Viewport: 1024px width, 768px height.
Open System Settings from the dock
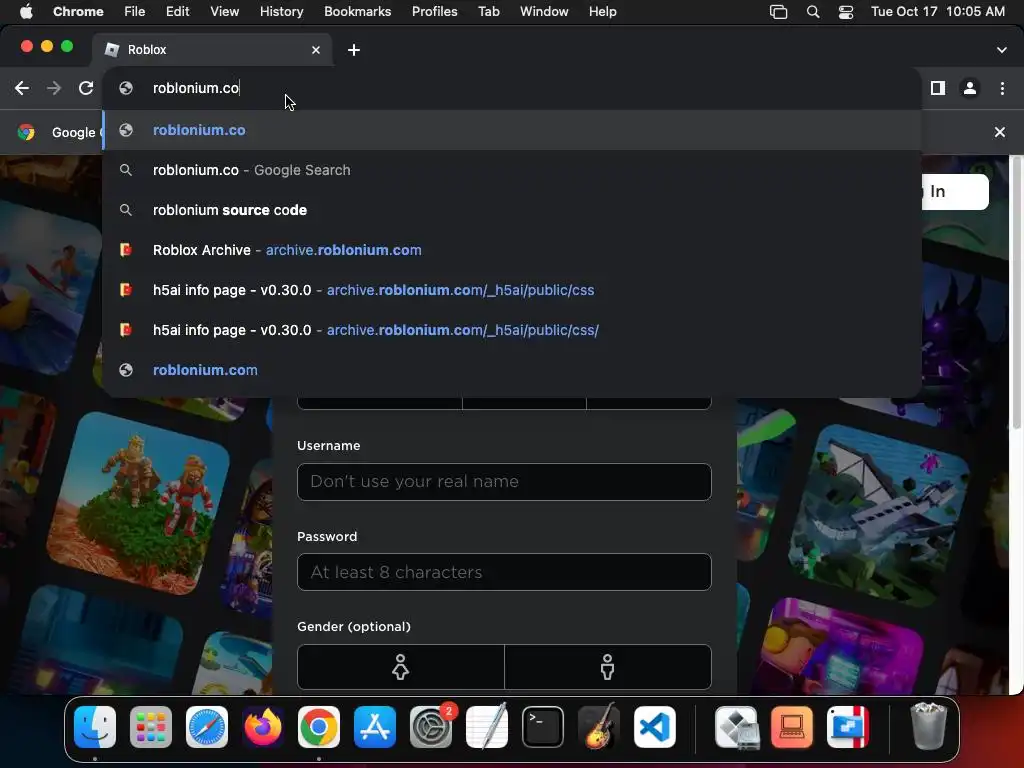[431, 727]
